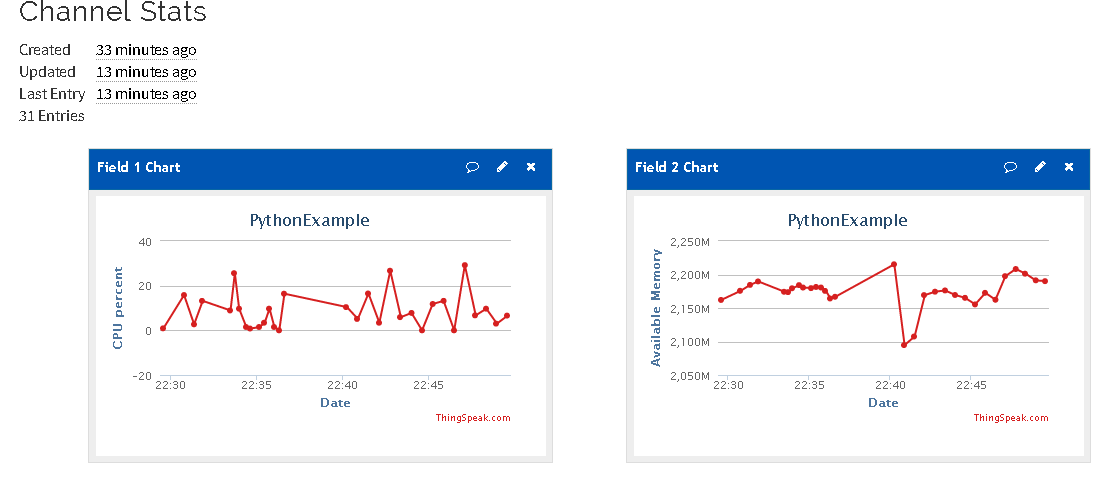Click ThingSpeak.com link under CPU chart
Screen dimensions: 1104x487
click(473, 418)
